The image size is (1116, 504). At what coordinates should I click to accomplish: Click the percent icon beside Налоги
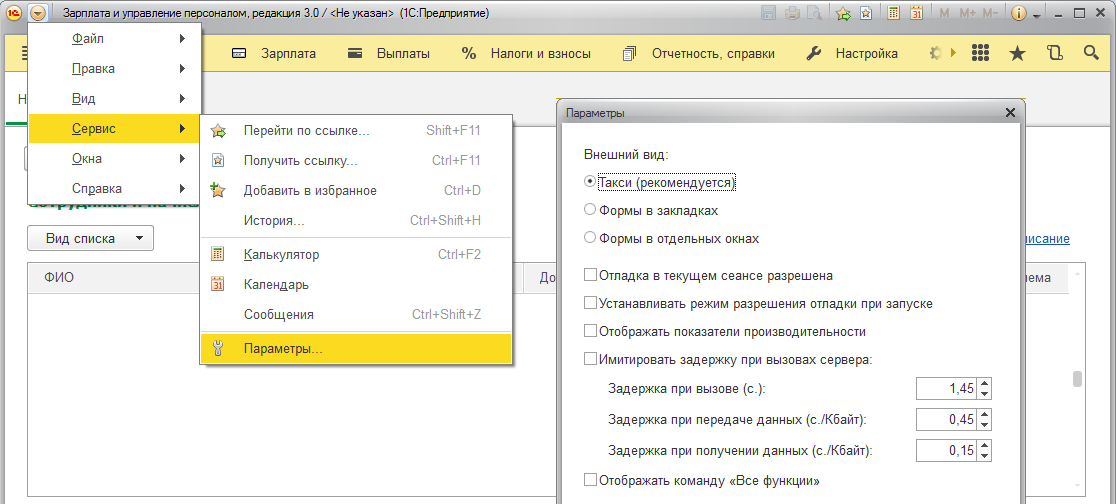coord(468,53)
